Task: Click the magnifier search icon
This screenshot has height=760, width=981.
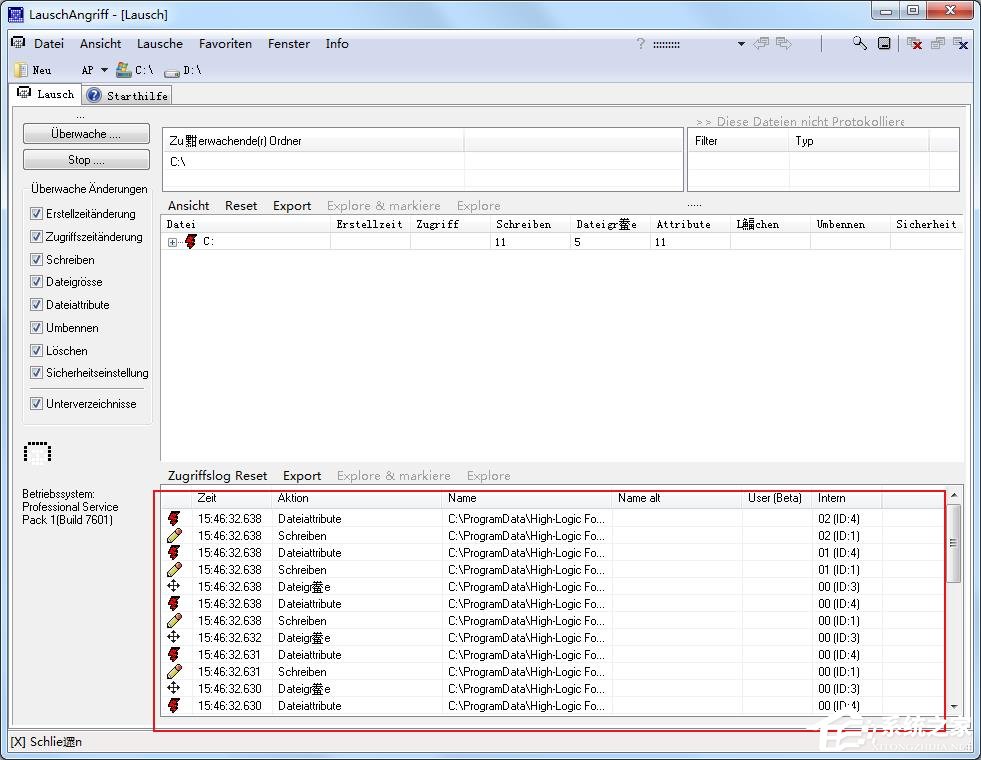Action: [x=860, y=43]
